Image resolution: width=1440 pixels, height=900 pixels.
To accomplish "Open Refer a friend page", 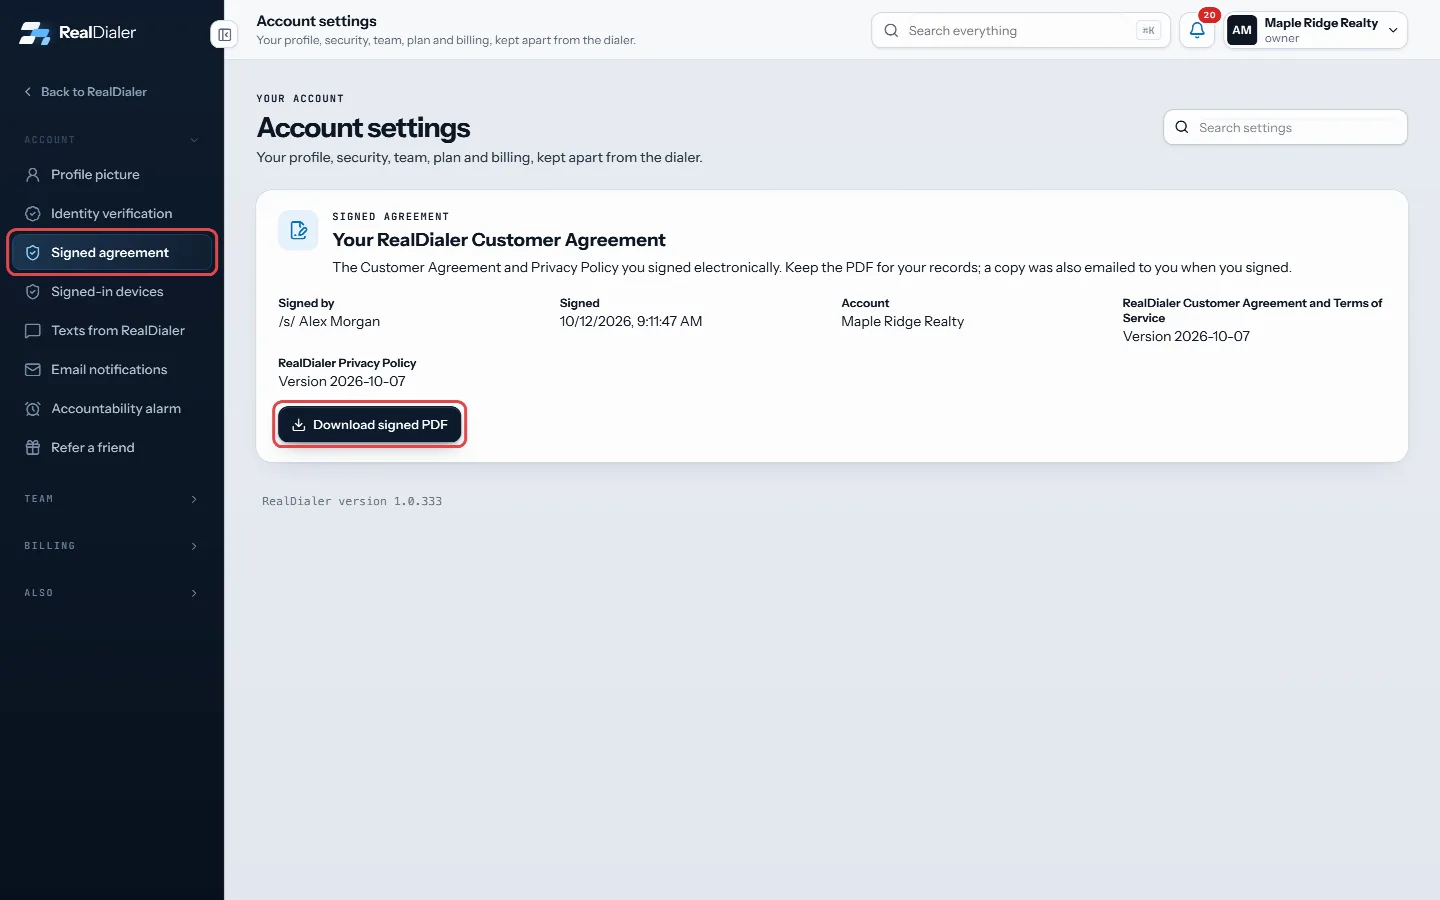I will 112,448.
